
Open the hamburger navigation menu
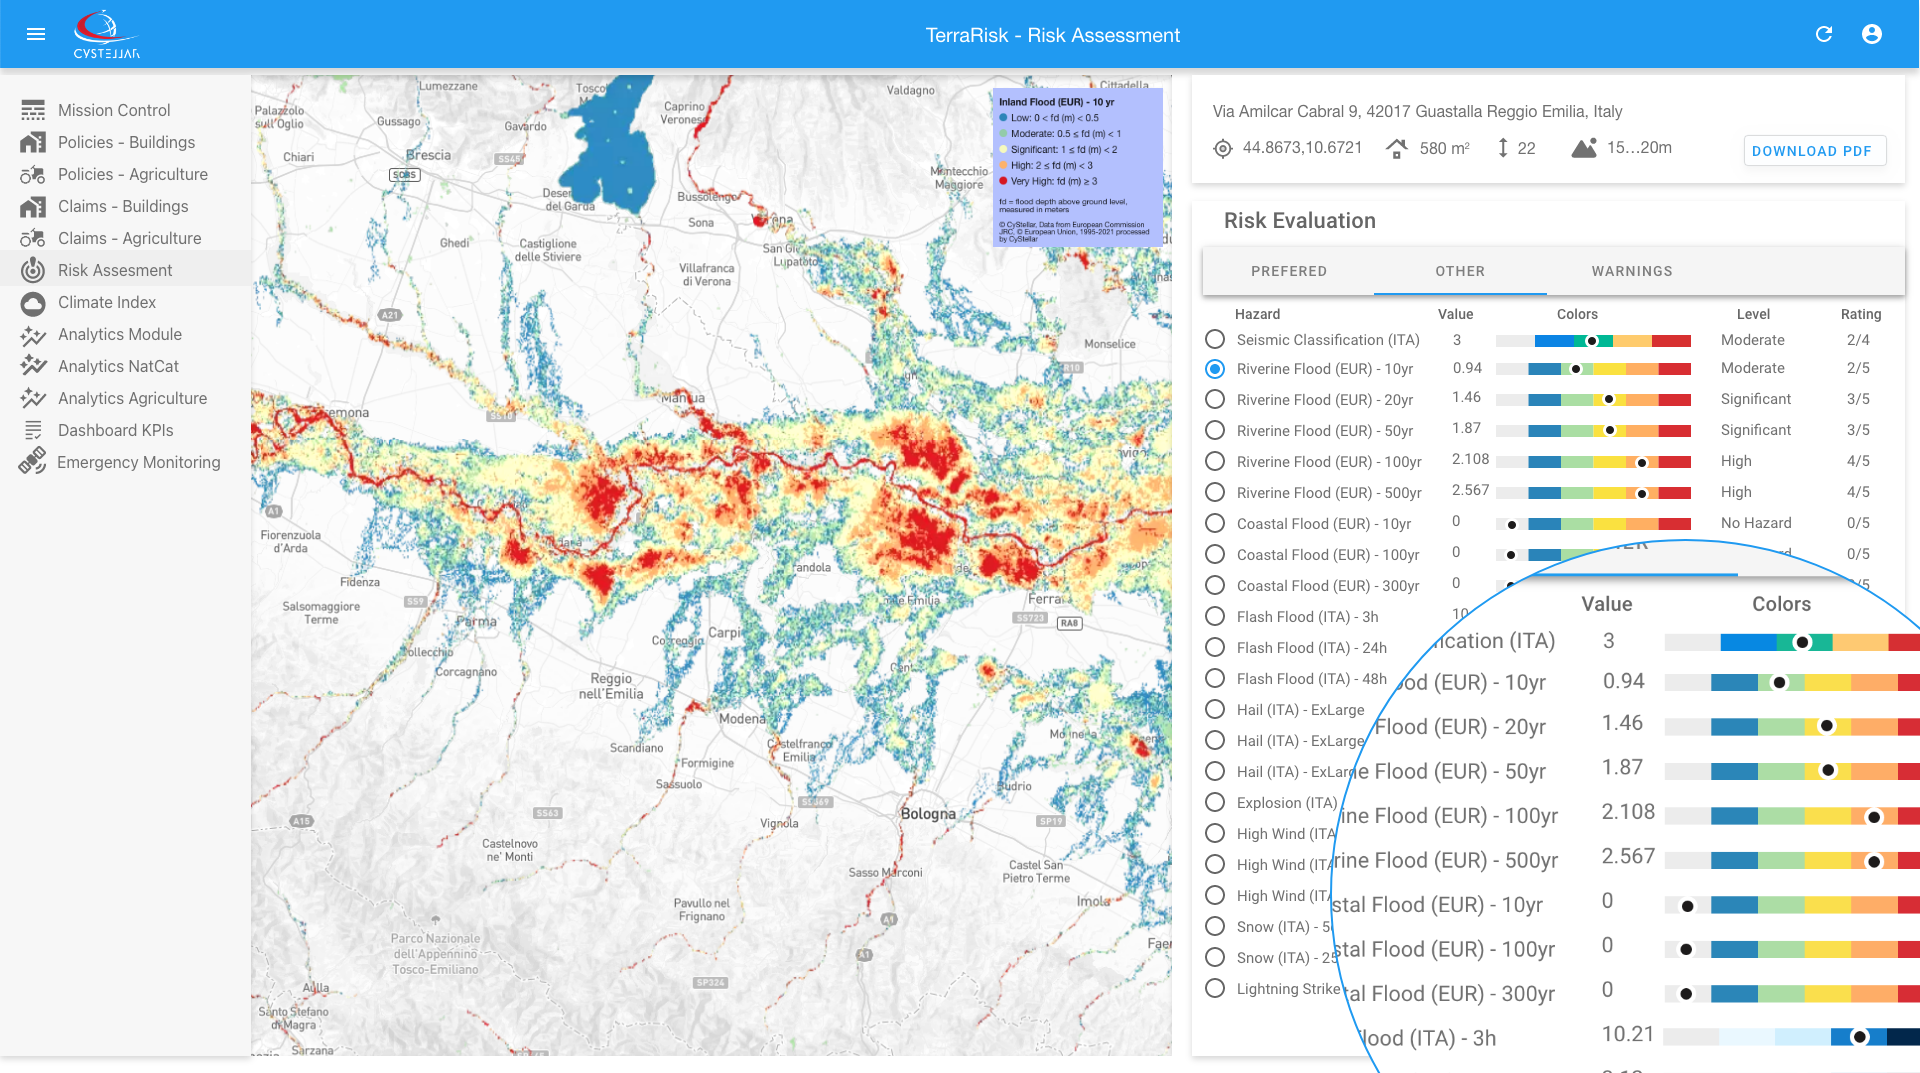point(36,34)
